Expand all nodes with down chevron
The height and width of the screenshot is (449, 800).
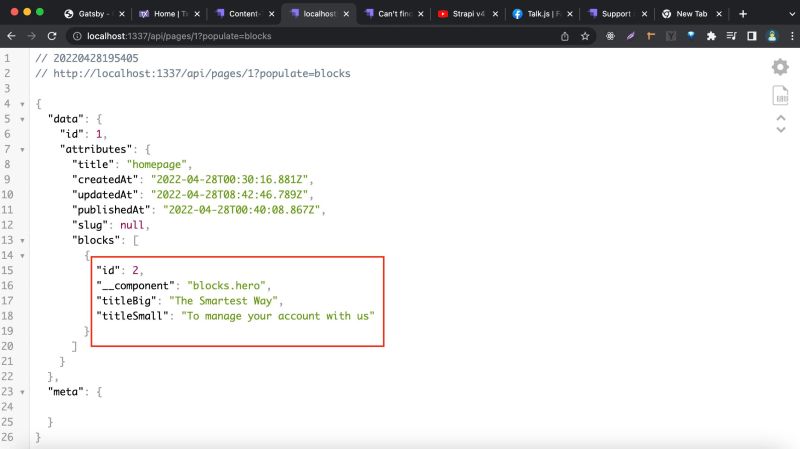781,130
